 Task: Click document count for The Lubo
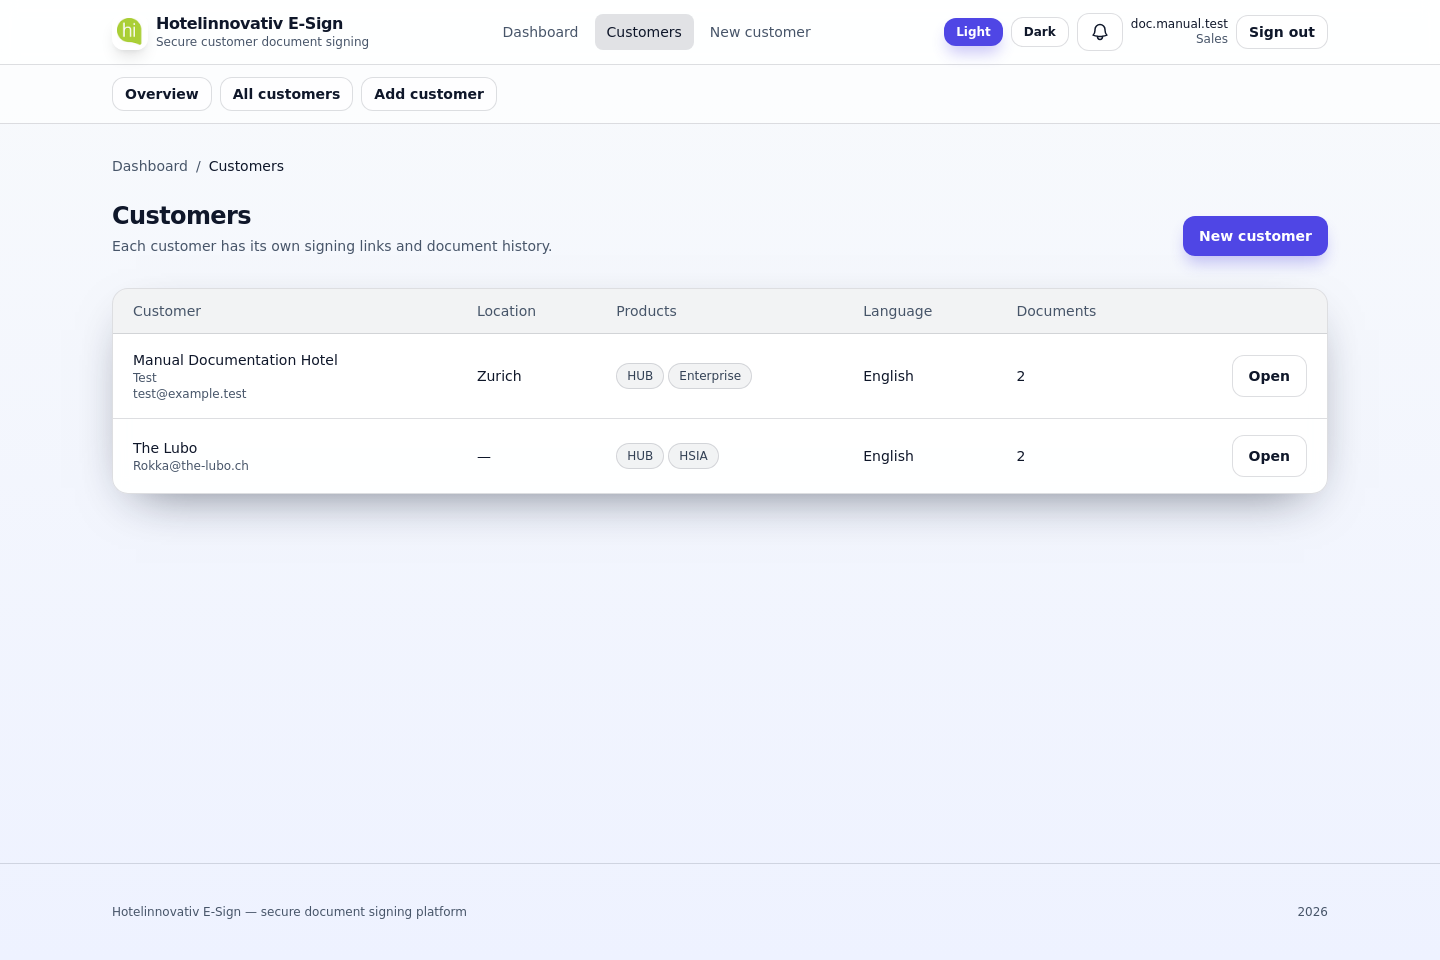[1021, 456]
